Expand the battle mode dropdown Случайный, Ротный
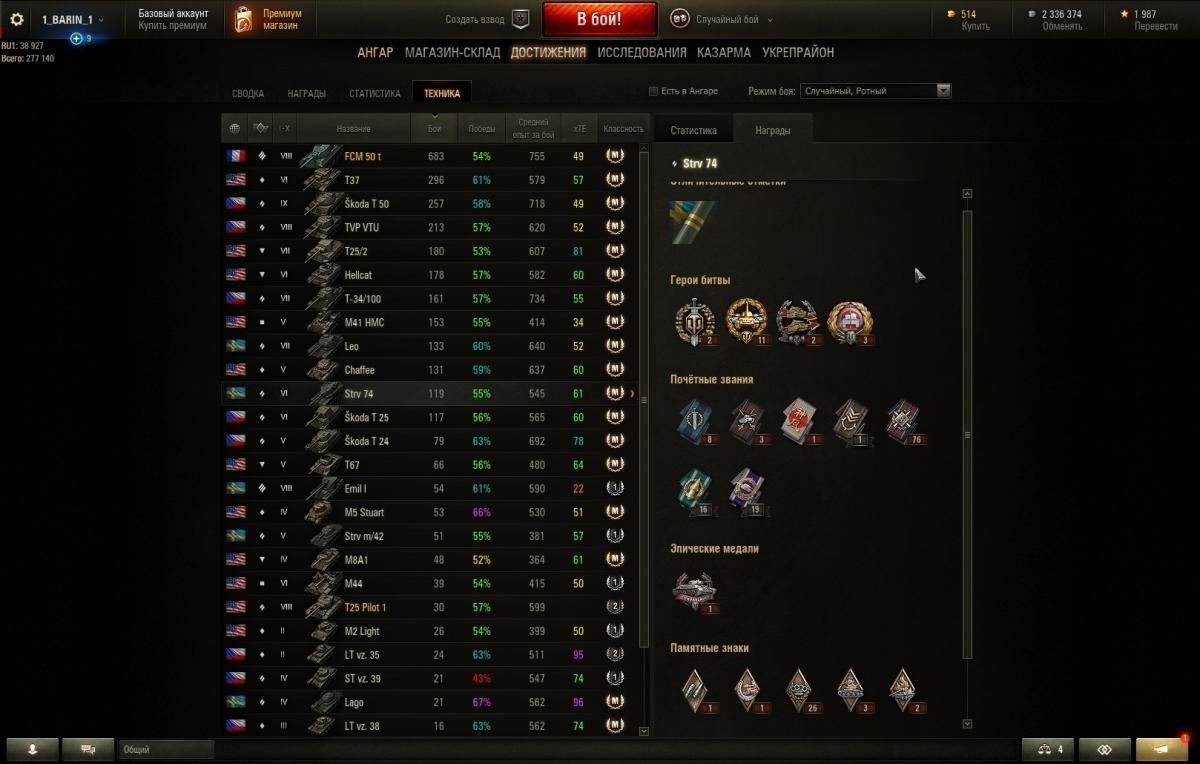The image size is (1200, 764). (875, 91)
